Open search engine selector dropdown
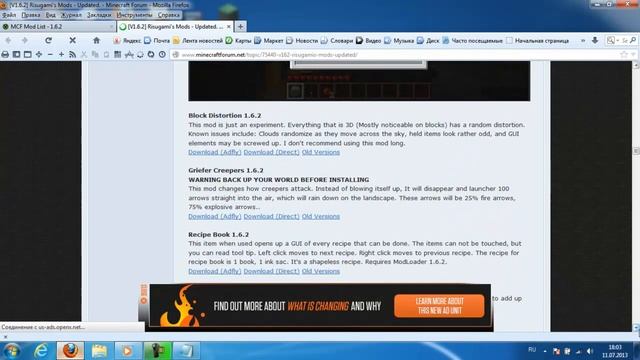The height and width of the screenshot is (360, 640). click(613, 40)
